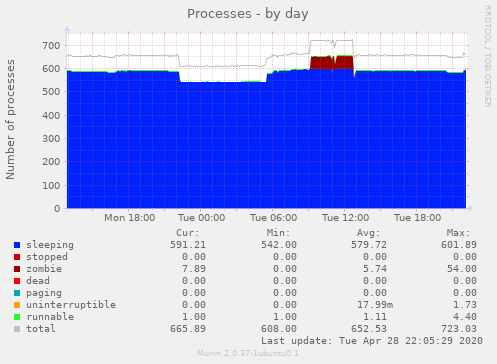Click sleeping current value 591.21
The height and width of the screenshot is (364, 497).
[188, 245]
